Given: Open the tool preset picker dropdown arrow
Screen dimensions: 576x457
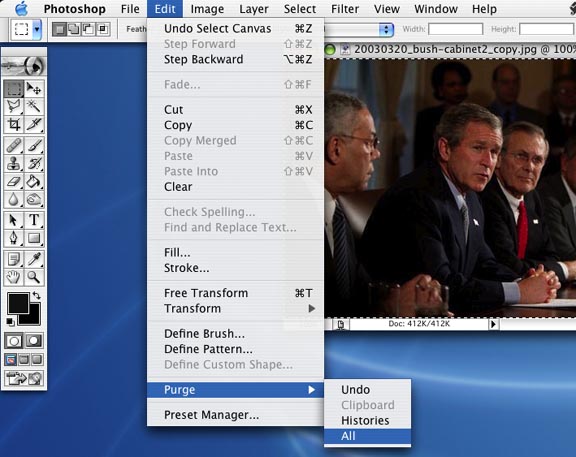Looking at the screenshot, I should [x=37, y=29].
